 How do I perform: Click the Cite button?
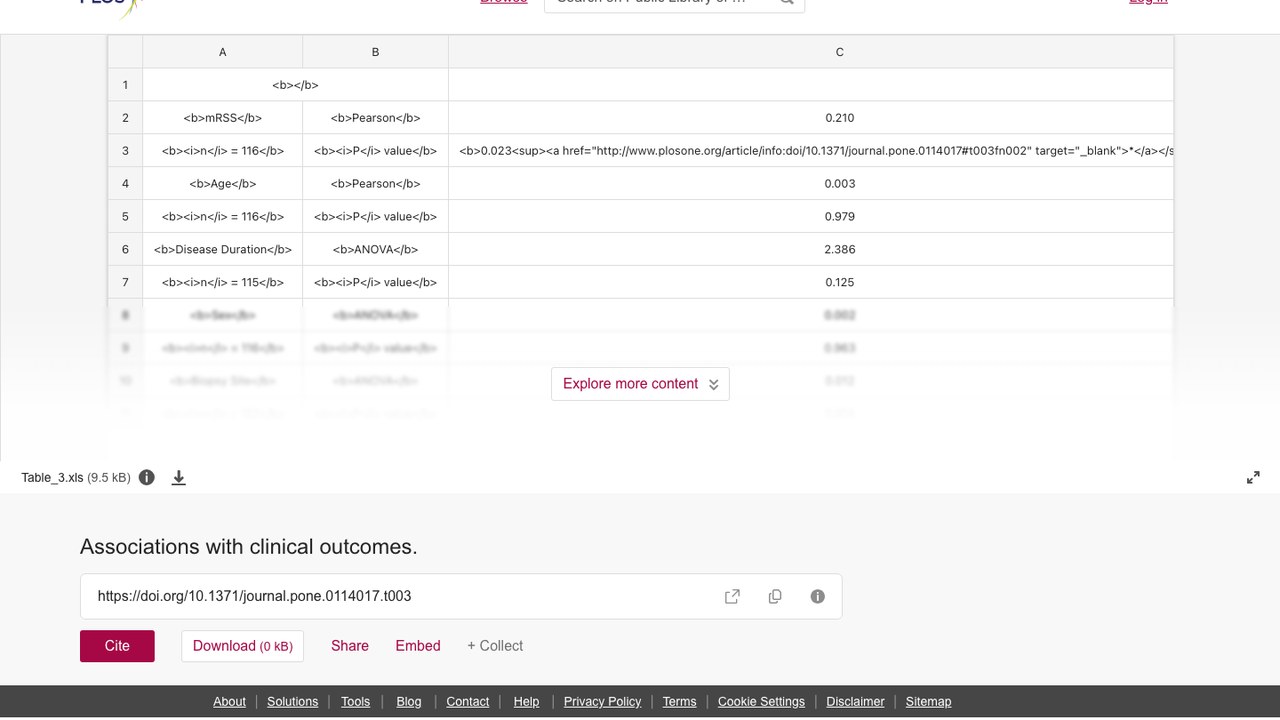point(117,646)
